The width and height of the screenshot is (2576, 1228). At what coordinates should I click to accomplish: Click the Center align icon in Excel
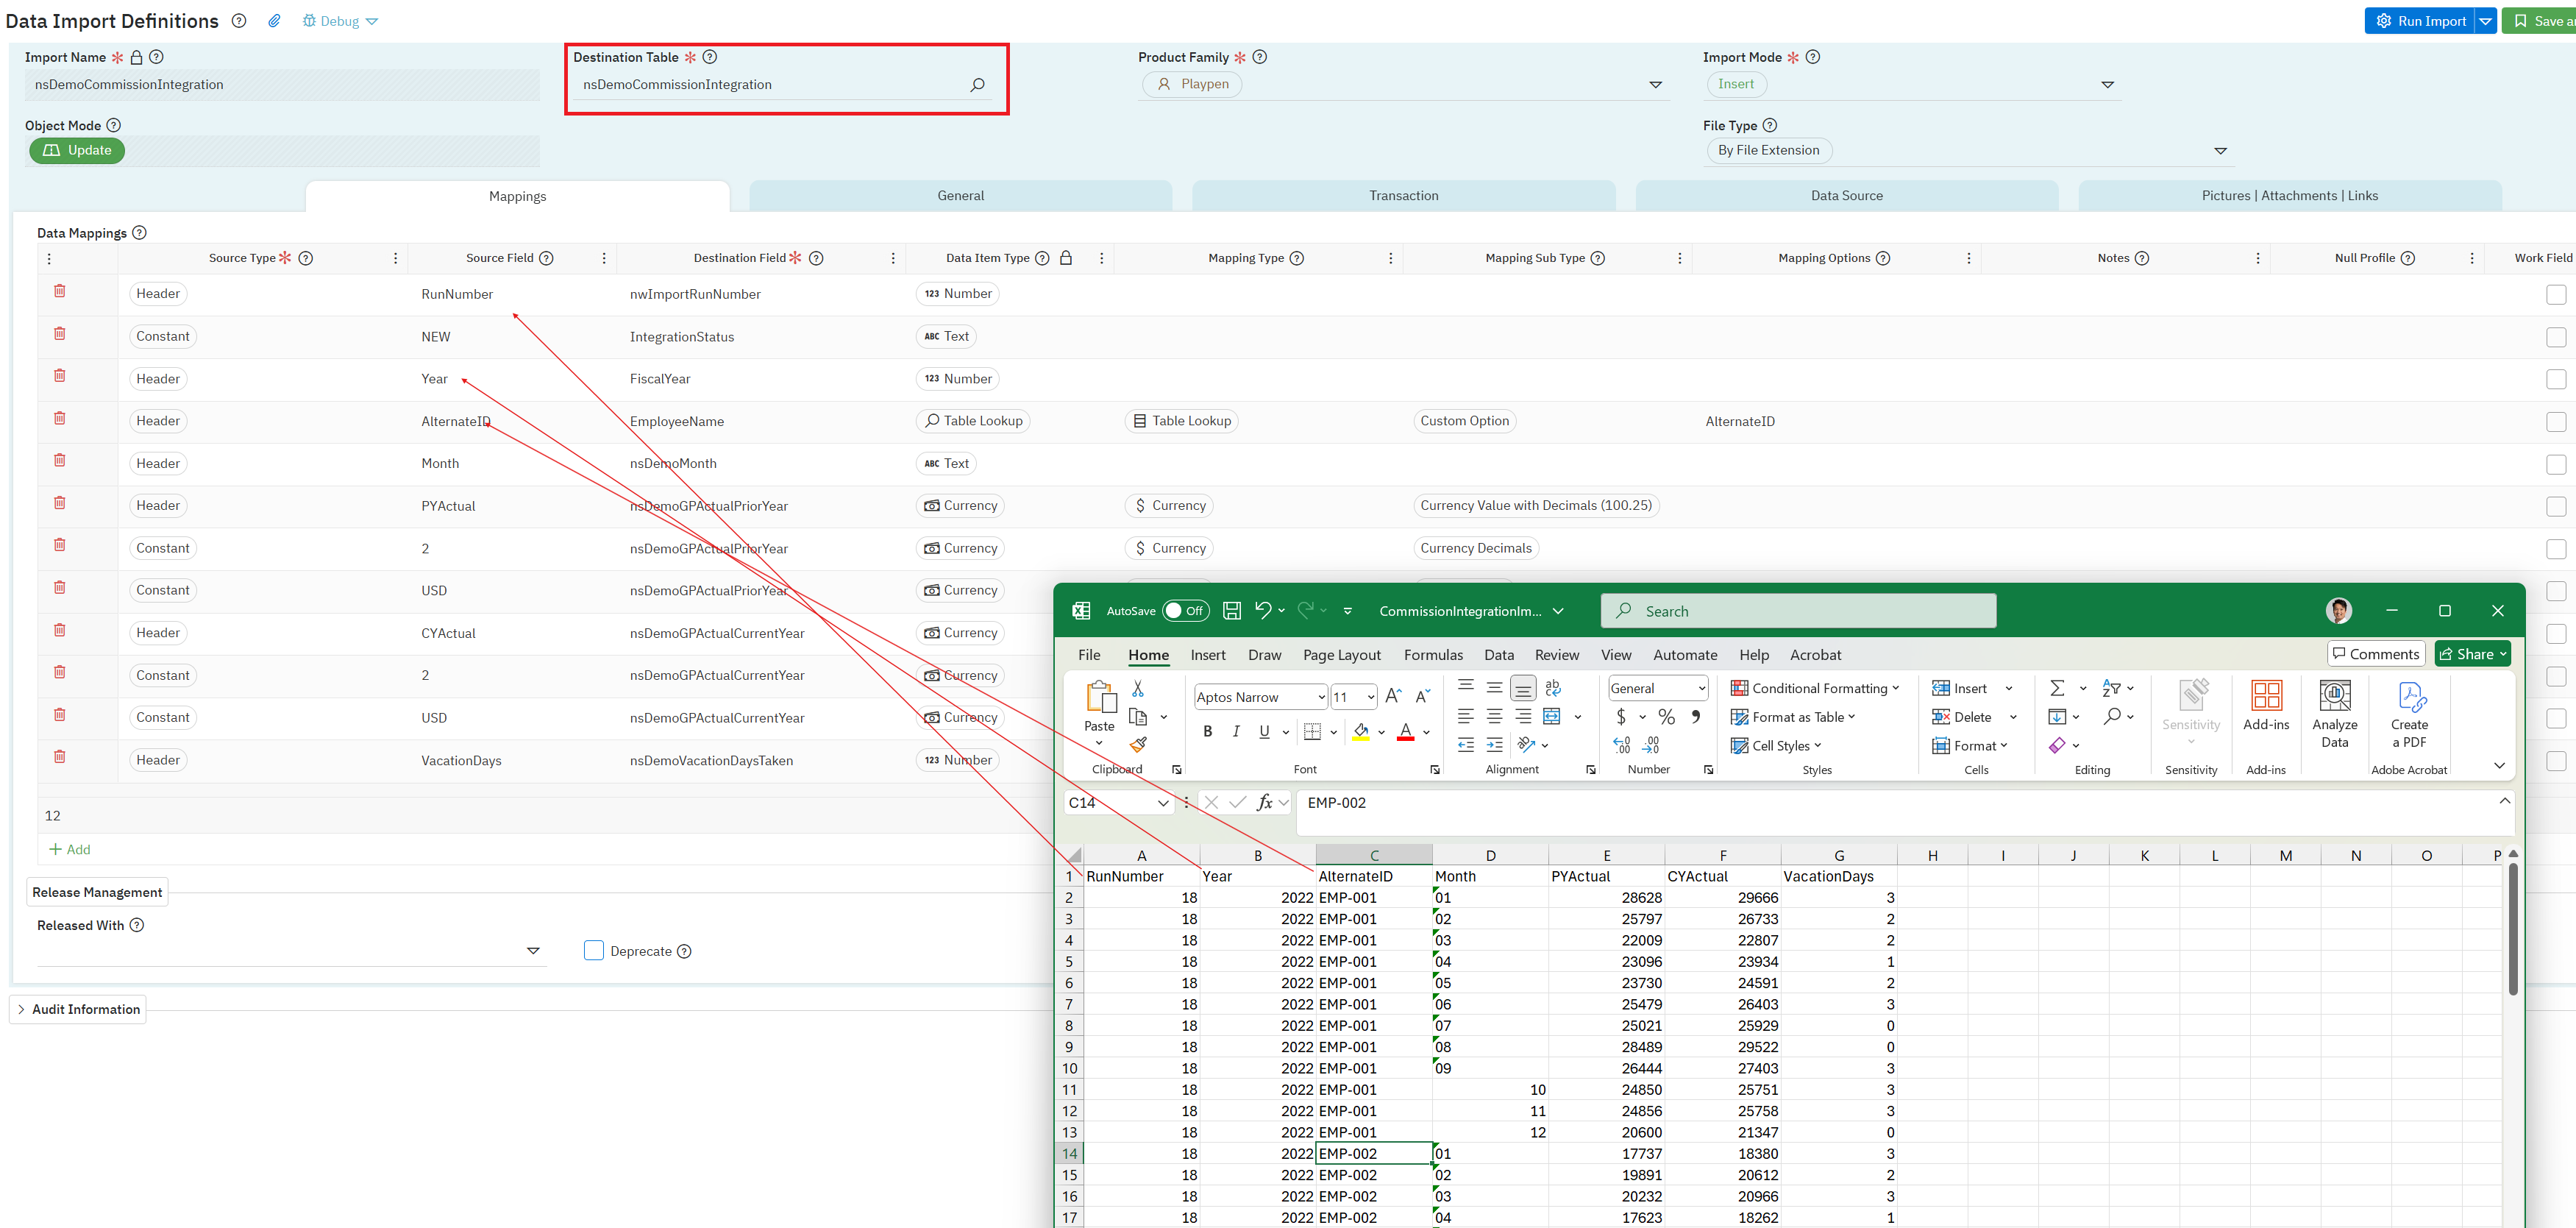pos(1494,716)
